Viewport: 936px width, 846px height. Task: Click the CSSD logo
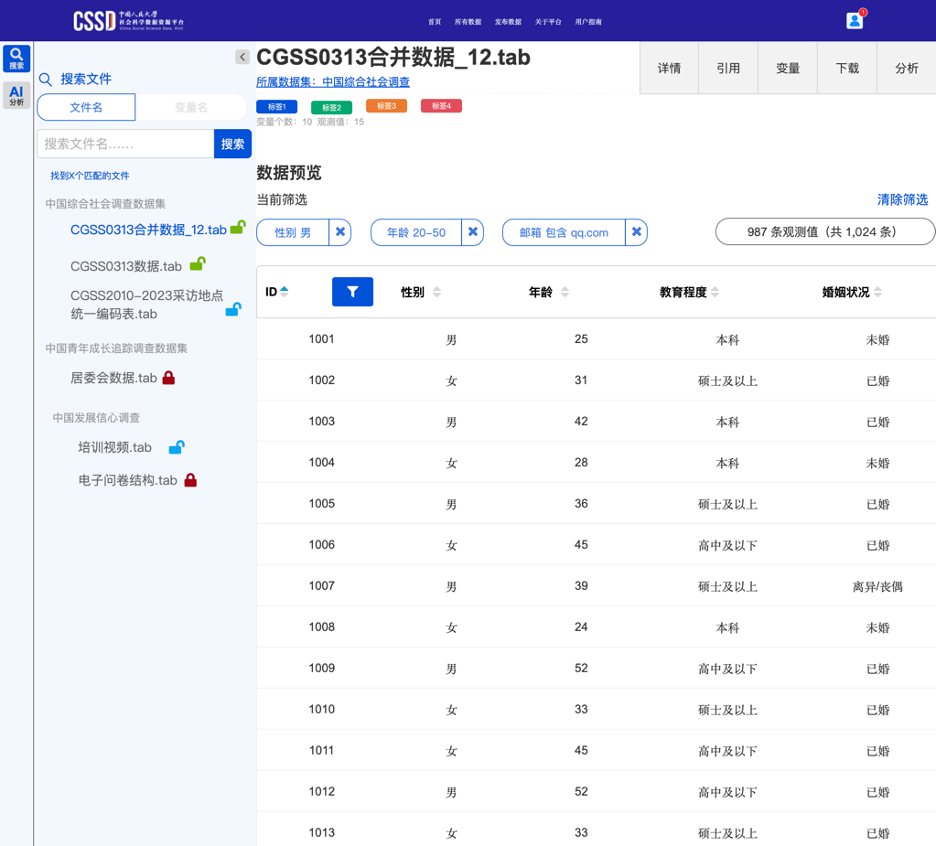(128, 21)
